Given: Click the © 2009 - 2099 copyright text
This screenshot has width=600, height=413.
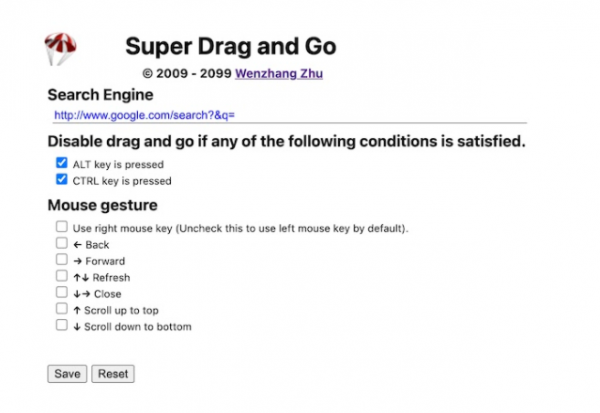Looking at the screenshot, I should coord(187,73).
